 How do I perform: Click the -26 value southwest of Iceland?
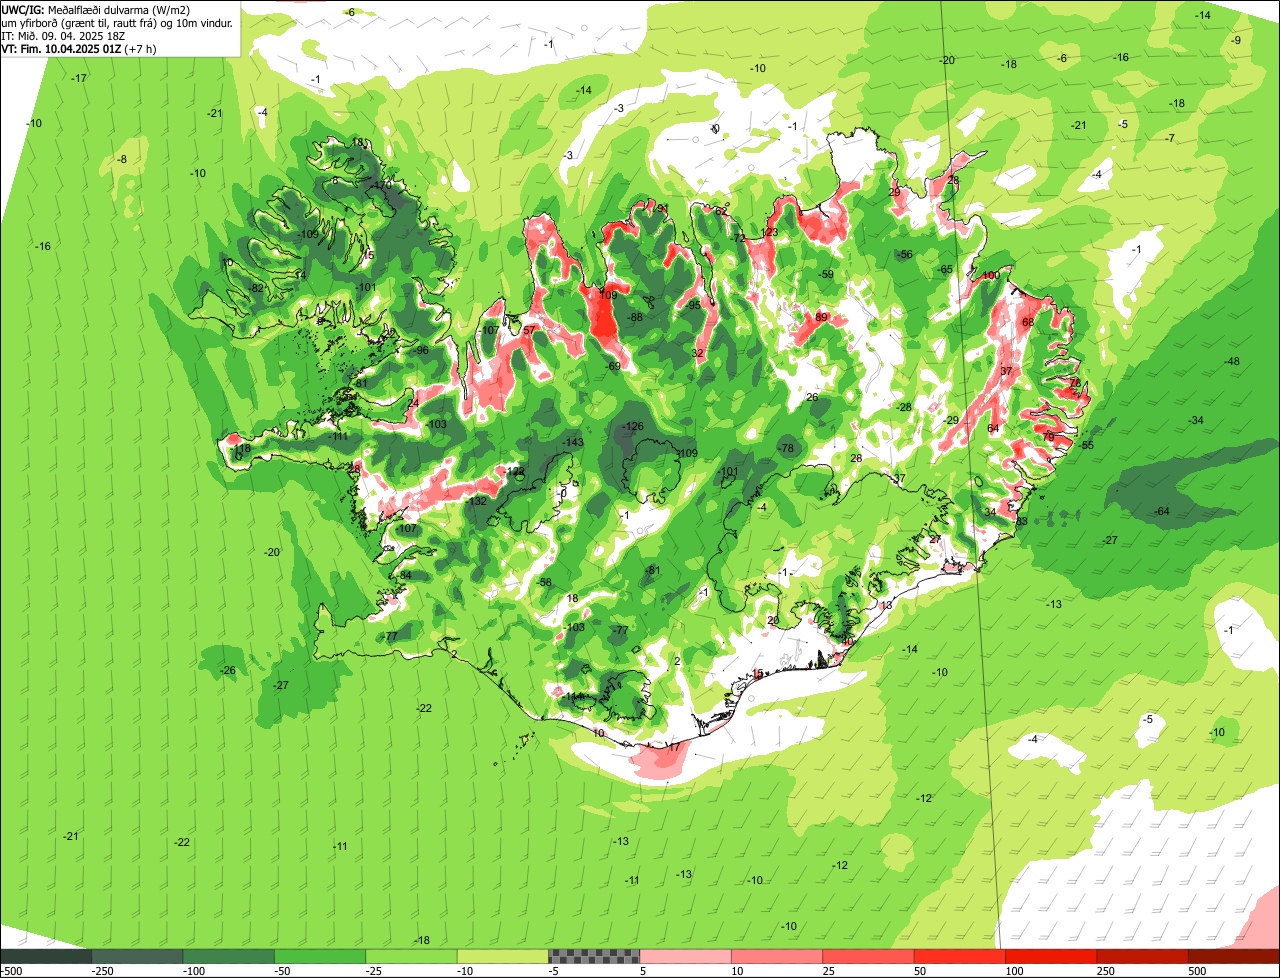(228, 670)
